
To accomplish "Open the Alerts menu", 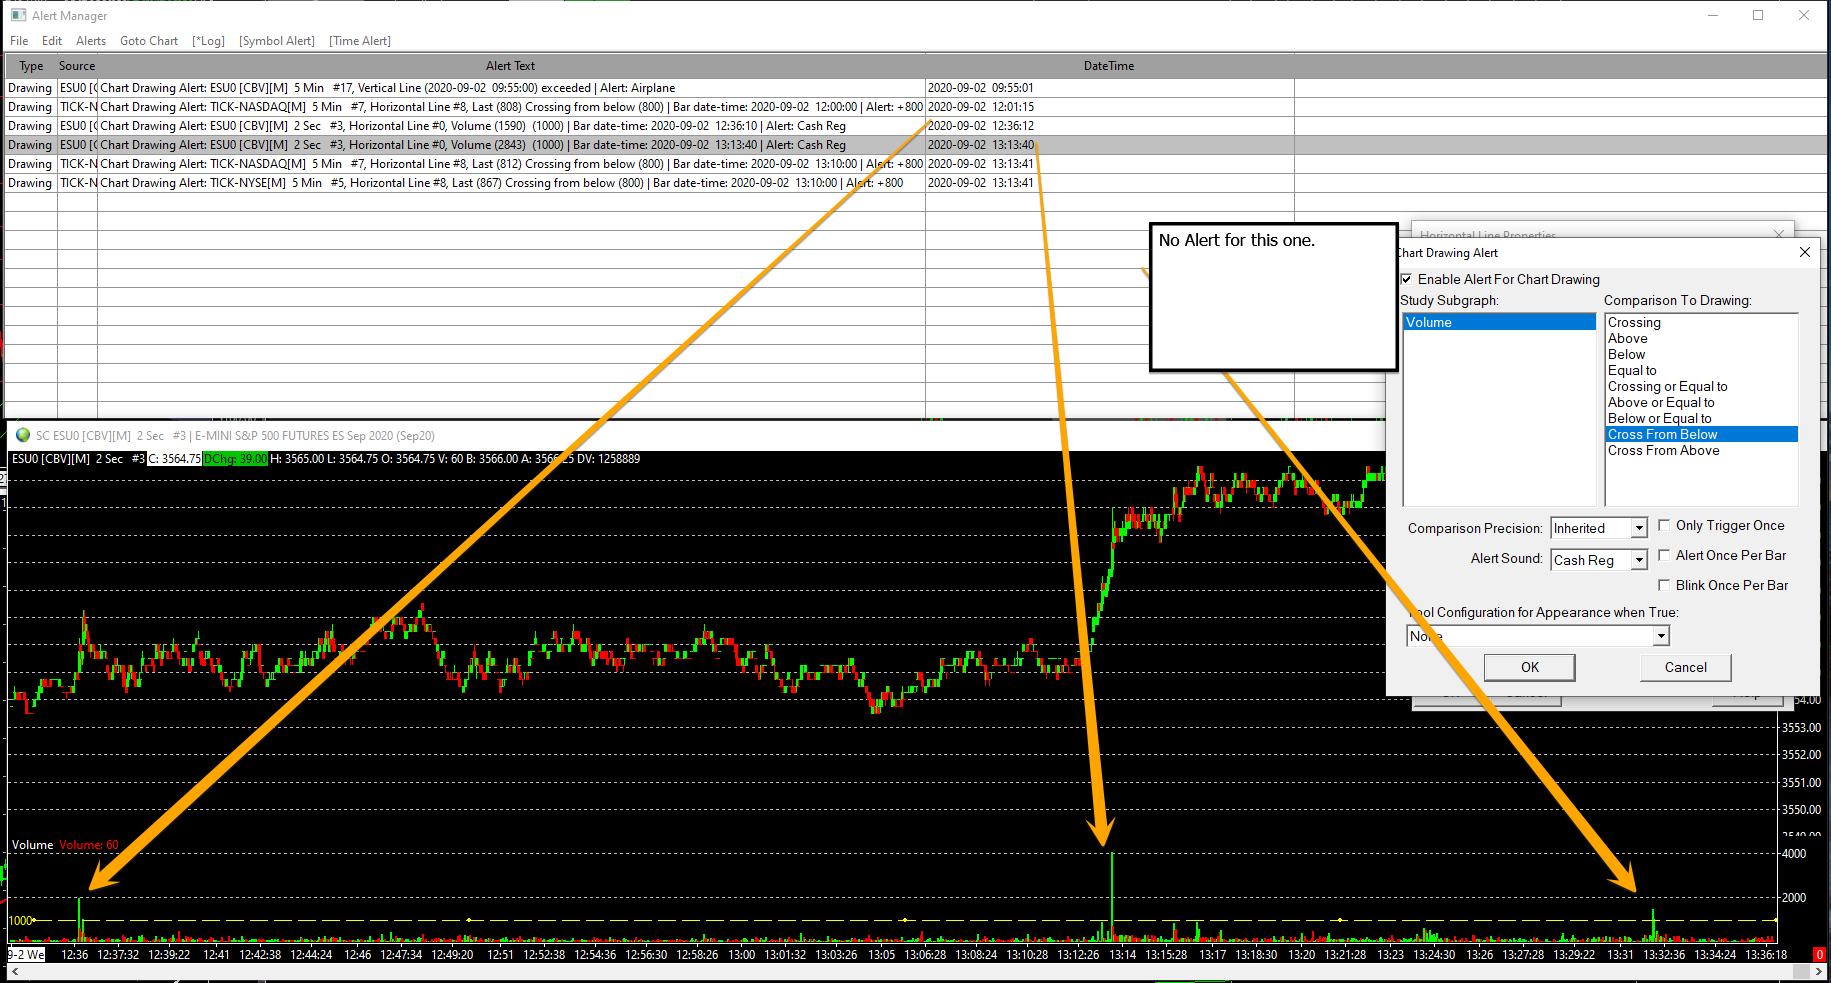I will (91, 41).
